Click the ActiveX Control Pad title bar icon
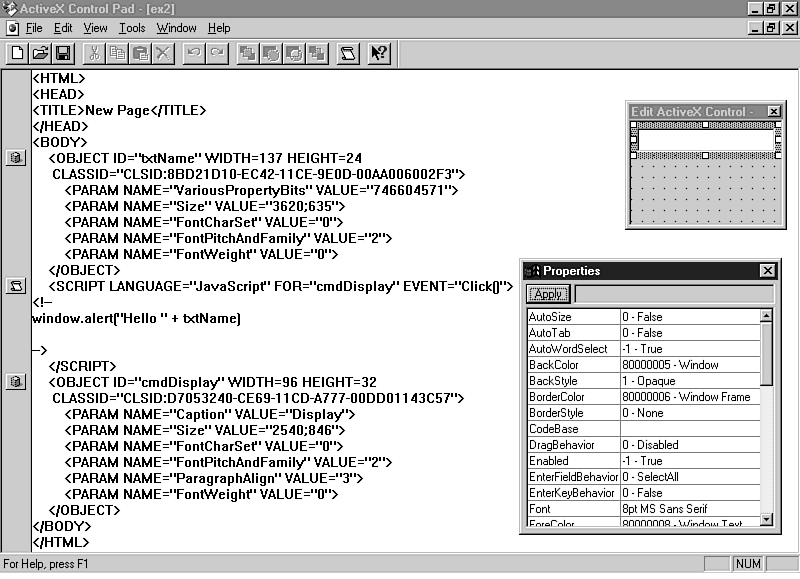This screenshot has width=800, height=579. coord(10,9)
